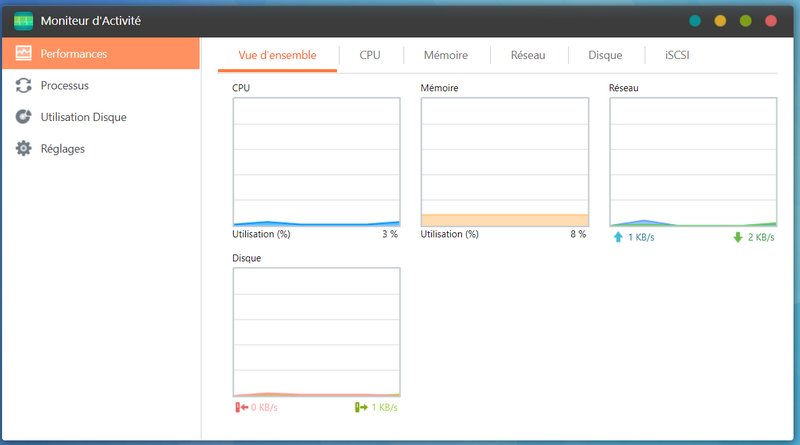Viewport: 800px width, 445px height.
Task: Open the Mémoire usage graph
Action: (505, 162)
